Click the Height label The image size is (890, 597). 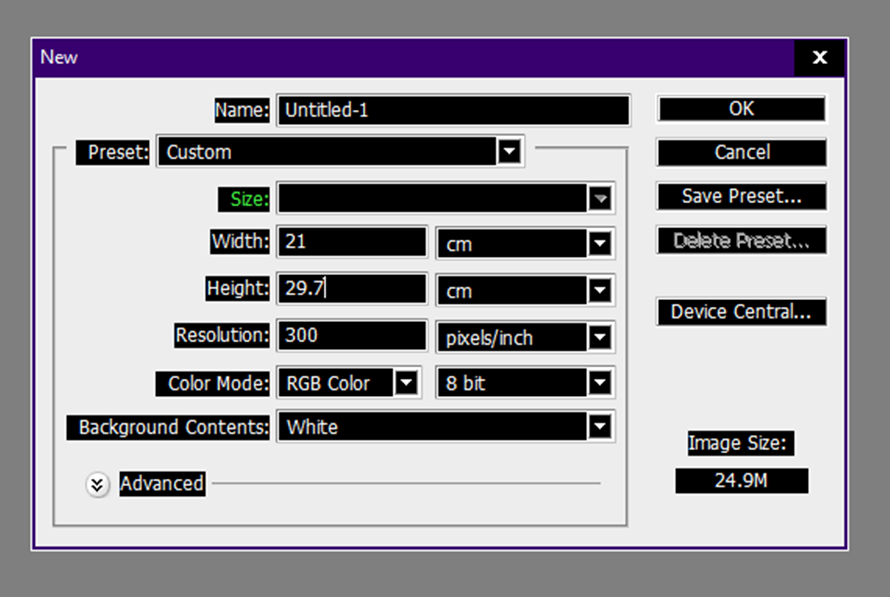pos(237,288)
